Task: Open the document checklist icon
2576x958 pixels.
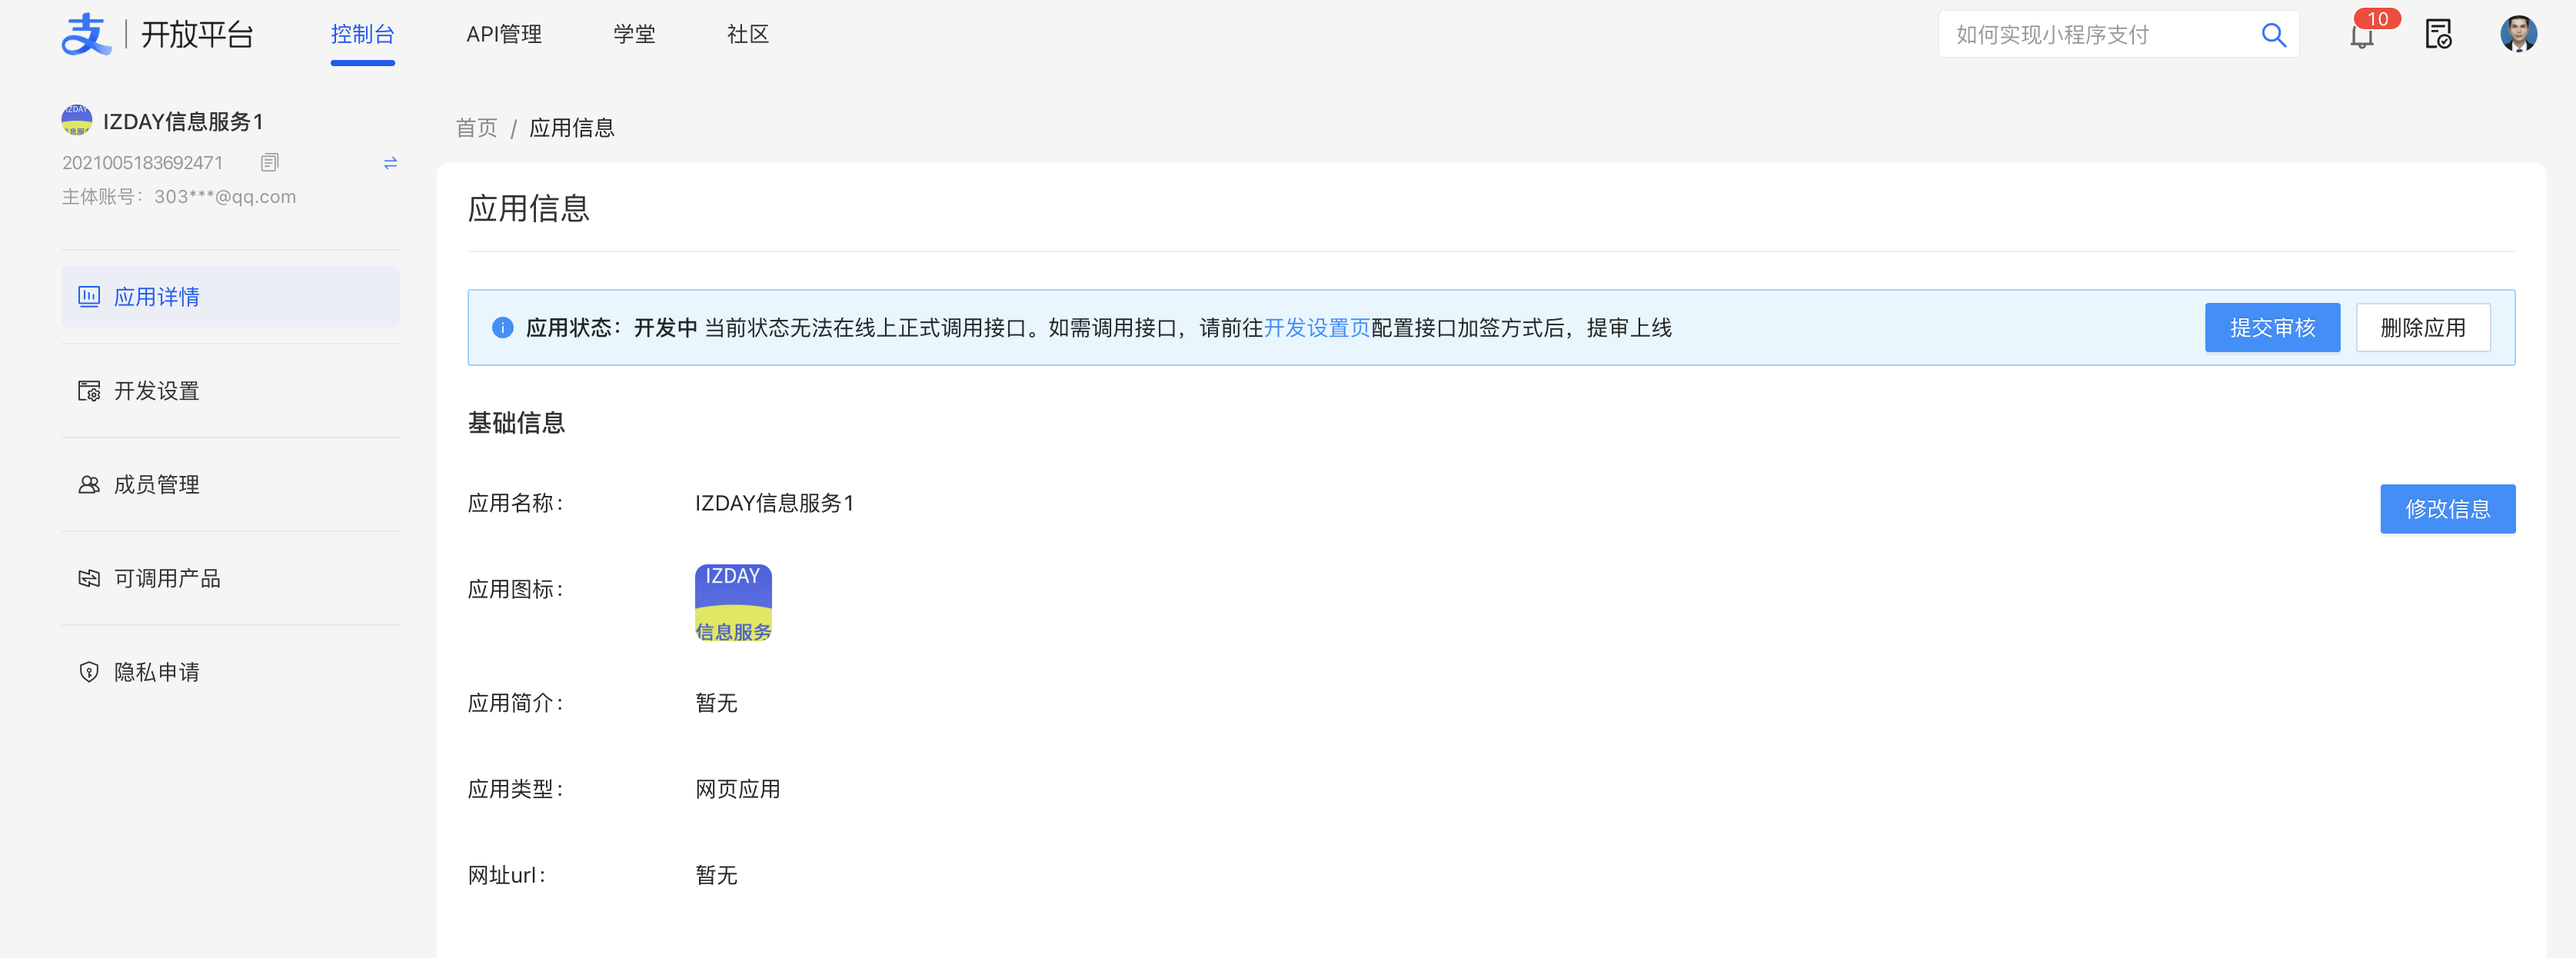Action: 2438,35
